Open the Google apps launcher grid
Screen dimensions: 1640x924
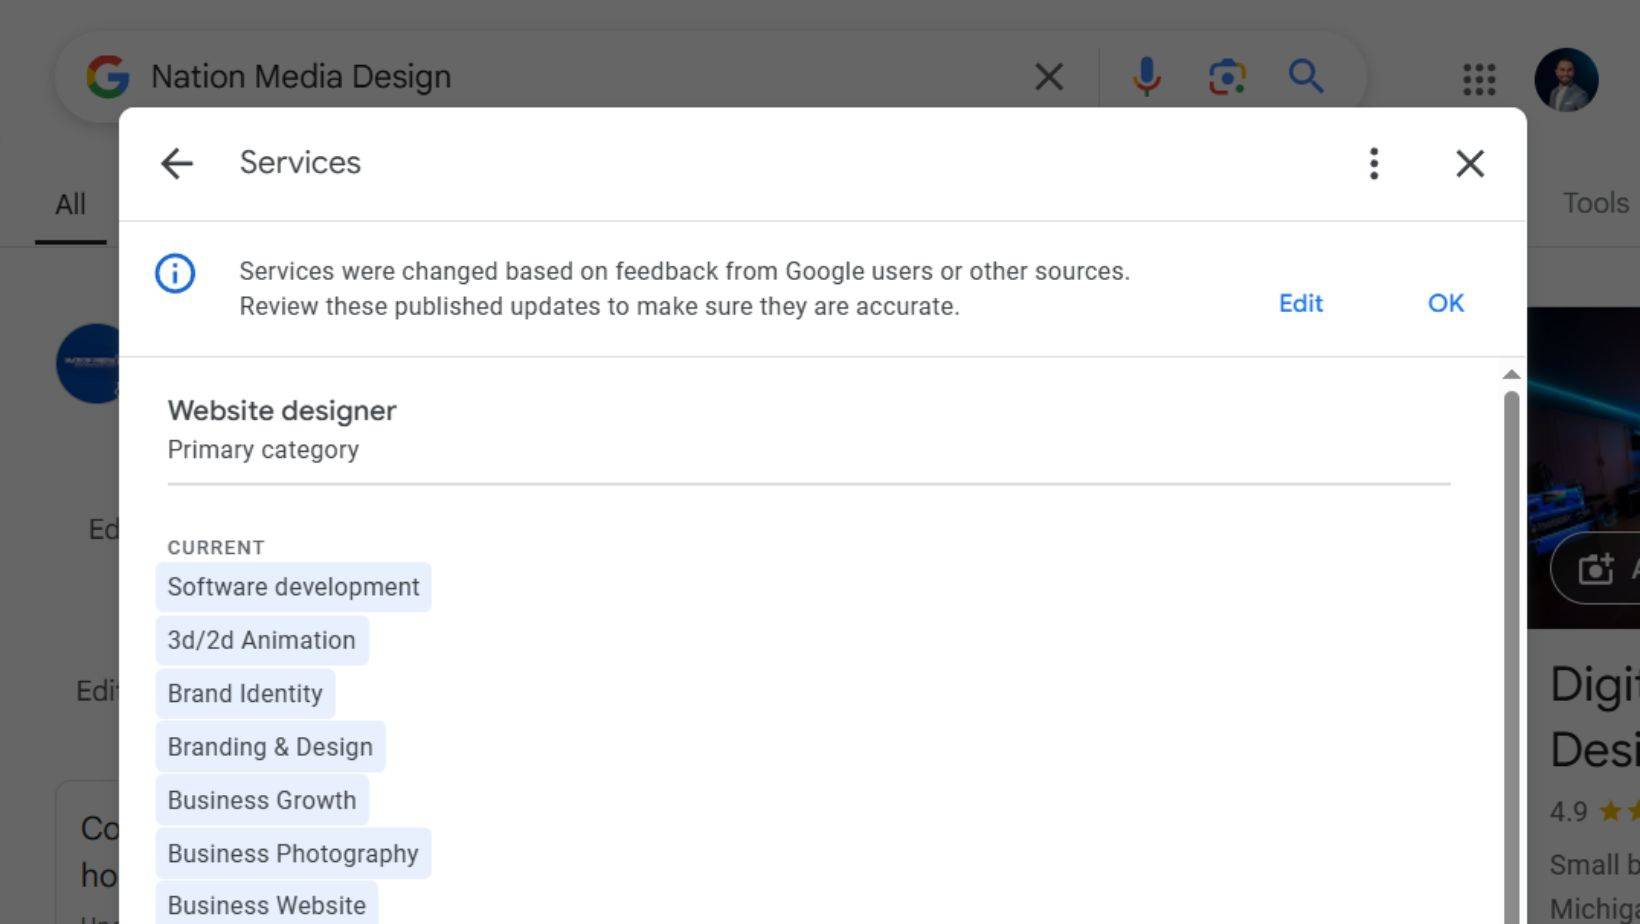(1478, 79)
